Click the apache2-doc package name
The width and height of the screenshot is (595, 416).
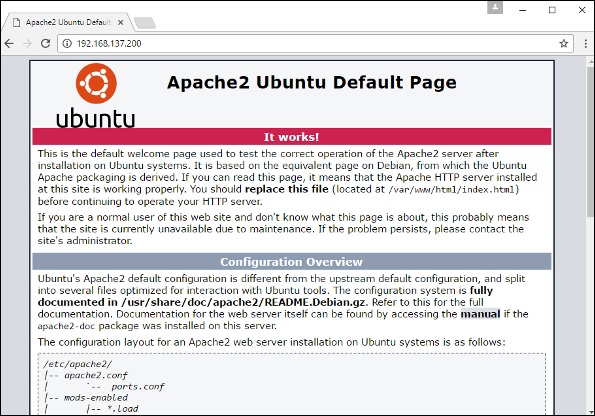click(66, 326)
